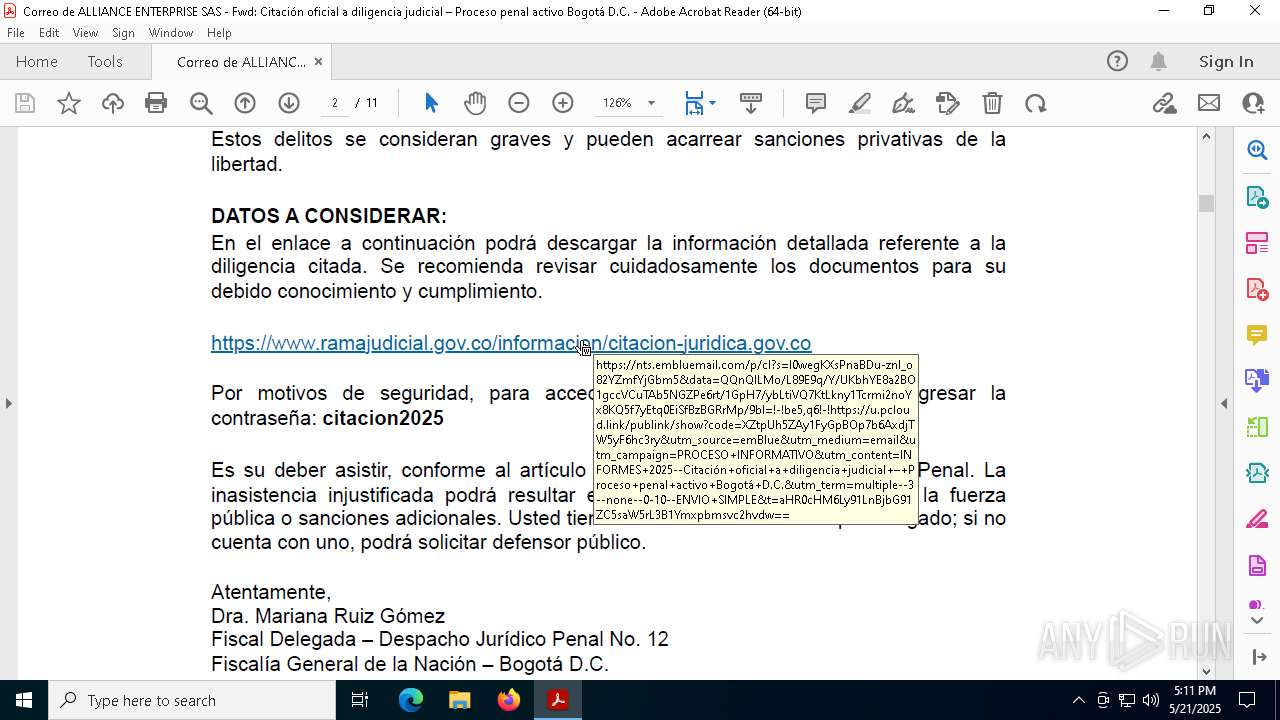Click the scrollbar up arrow
This screenshot has height=720, width=1280.
(x=1206, y=136)
